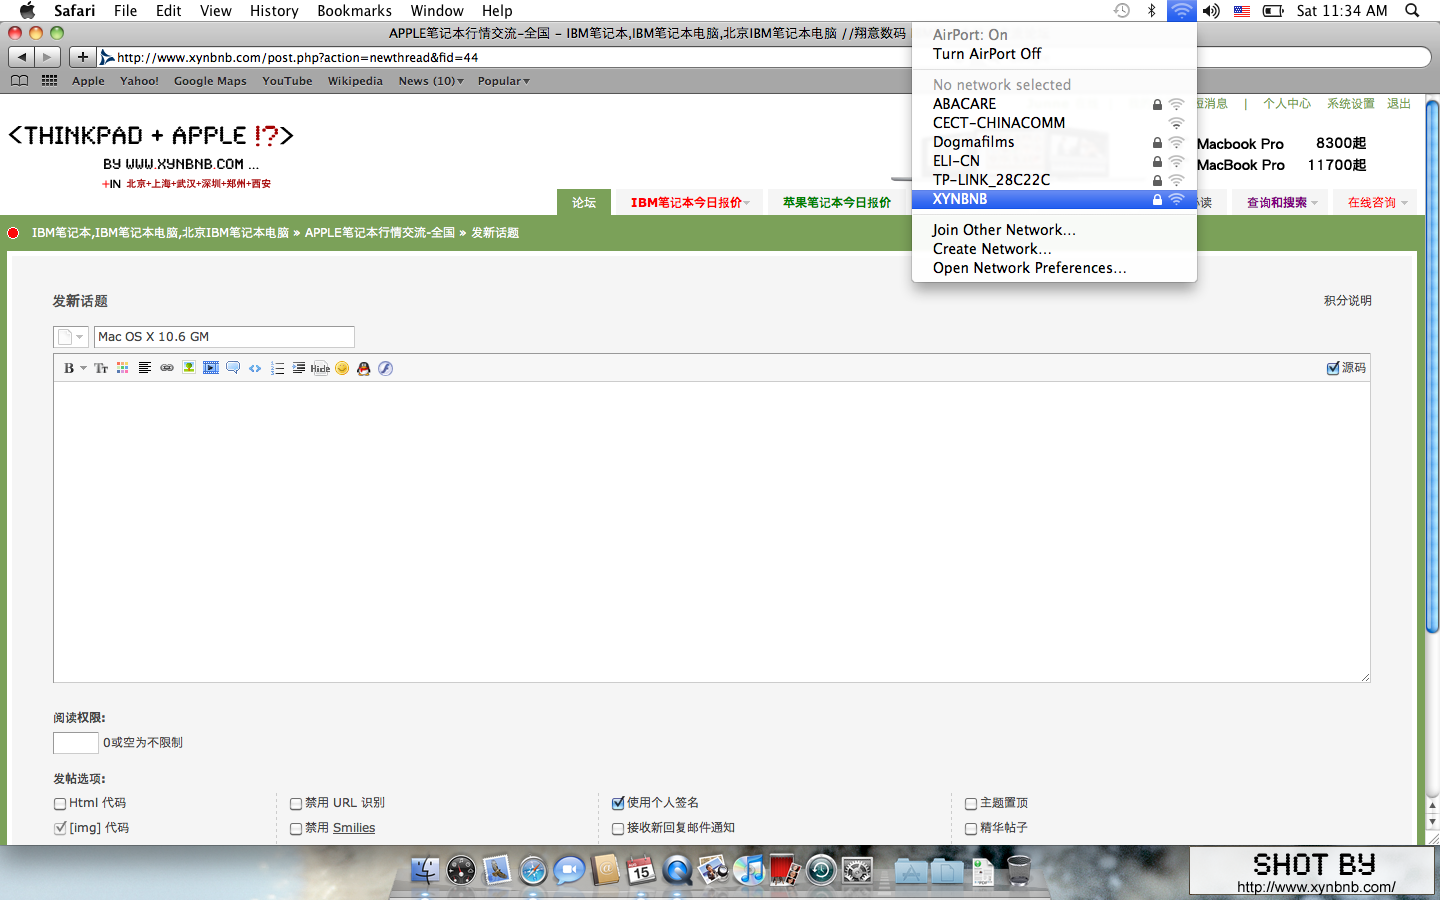The height and width of the screenshot is (900, 1440).
Task: Toggle the [img] 代码 checkbox
Action: (x=60, y=828)
